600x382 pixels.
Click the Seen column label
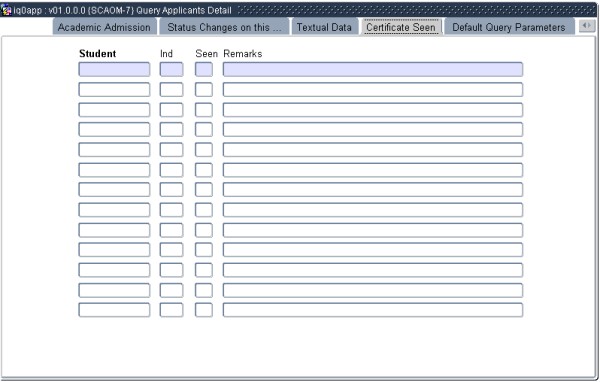[206, 54]
